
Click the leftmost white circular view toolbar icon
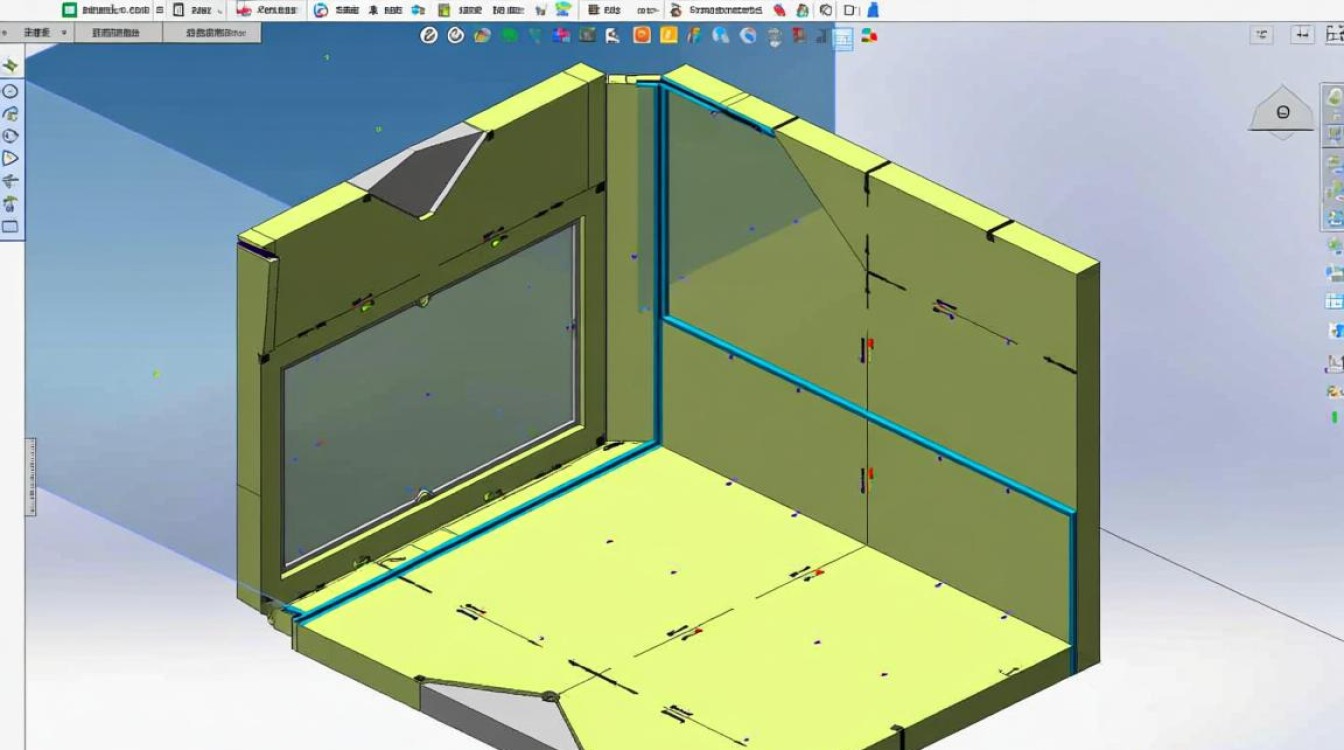[x=429, y=35]
